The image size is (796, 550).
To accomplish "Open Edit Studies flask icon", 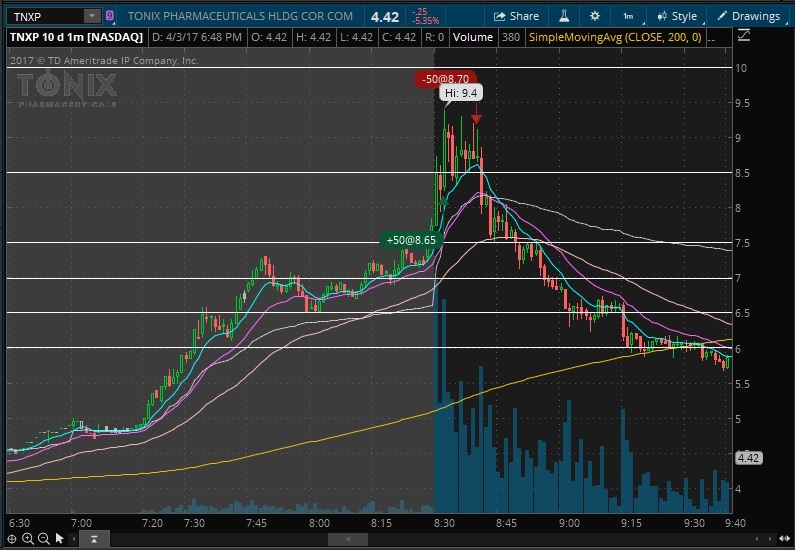I will (x=564, y=16).
